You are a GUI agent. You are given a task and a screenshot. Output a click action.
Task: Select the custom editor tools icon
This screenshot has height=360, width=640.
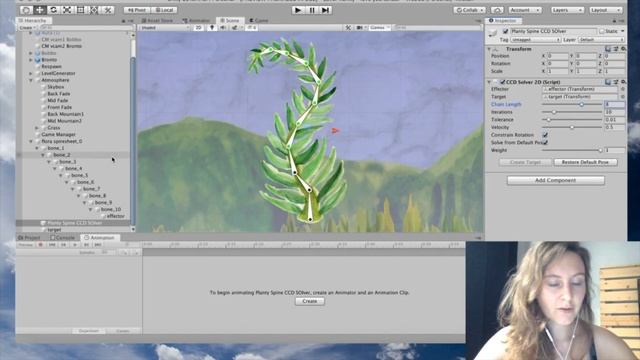pos(108,10)
